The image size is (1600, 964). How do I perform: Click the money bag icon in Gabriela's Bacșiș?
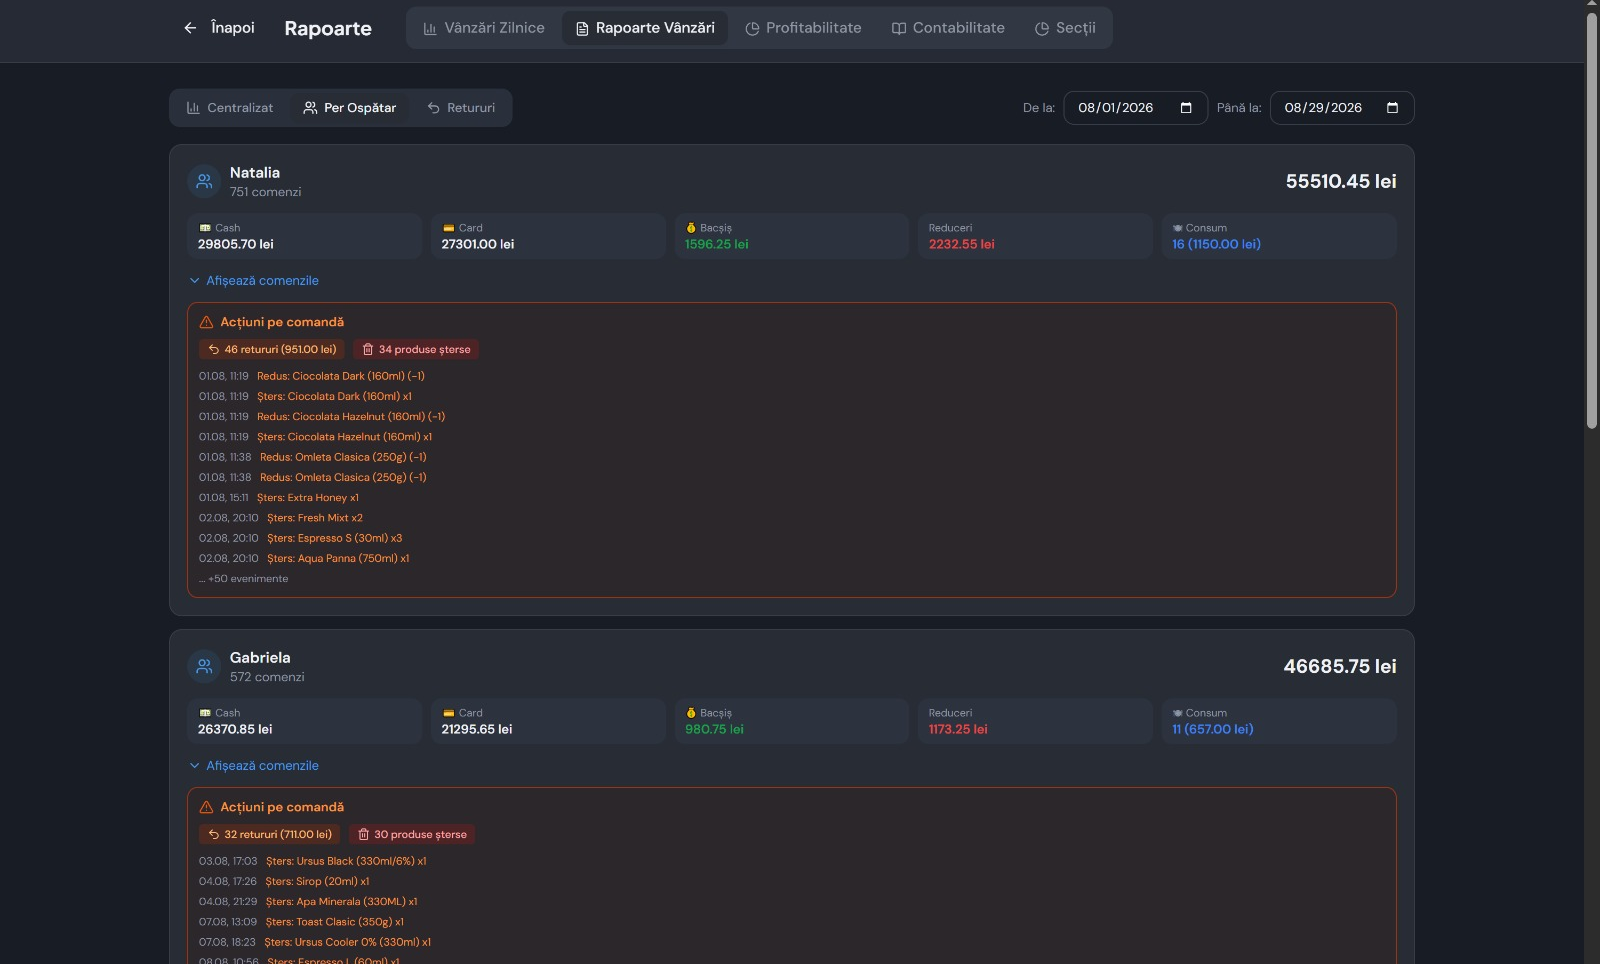pos(691,713)
